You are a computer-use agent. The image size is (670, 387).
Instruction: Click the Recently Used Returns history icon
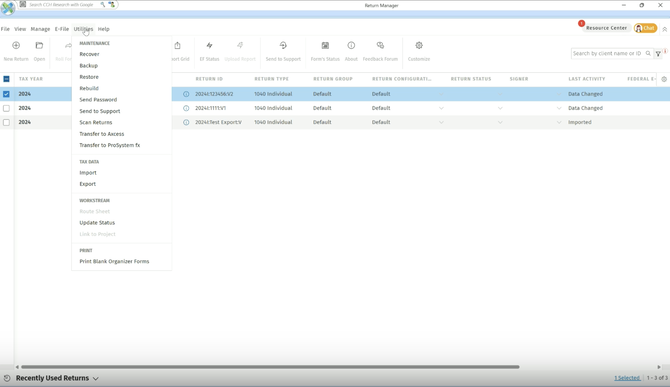7,378
